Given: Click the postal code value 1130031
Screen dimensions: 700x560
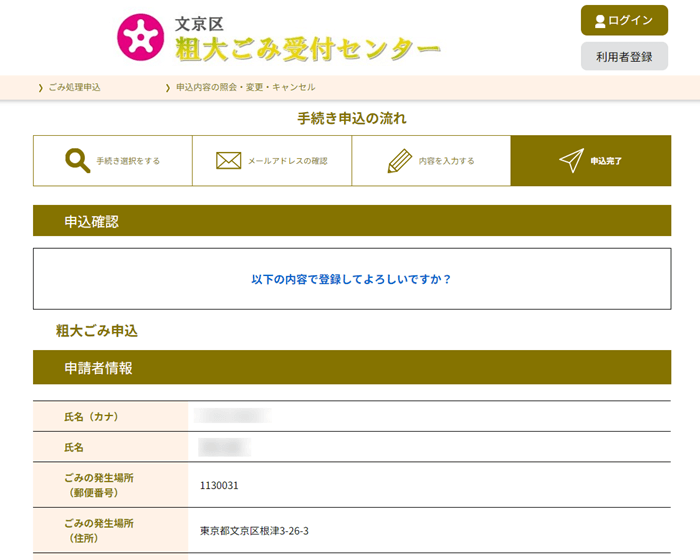Looking at the screenshot, I should (x=219, y=485).
